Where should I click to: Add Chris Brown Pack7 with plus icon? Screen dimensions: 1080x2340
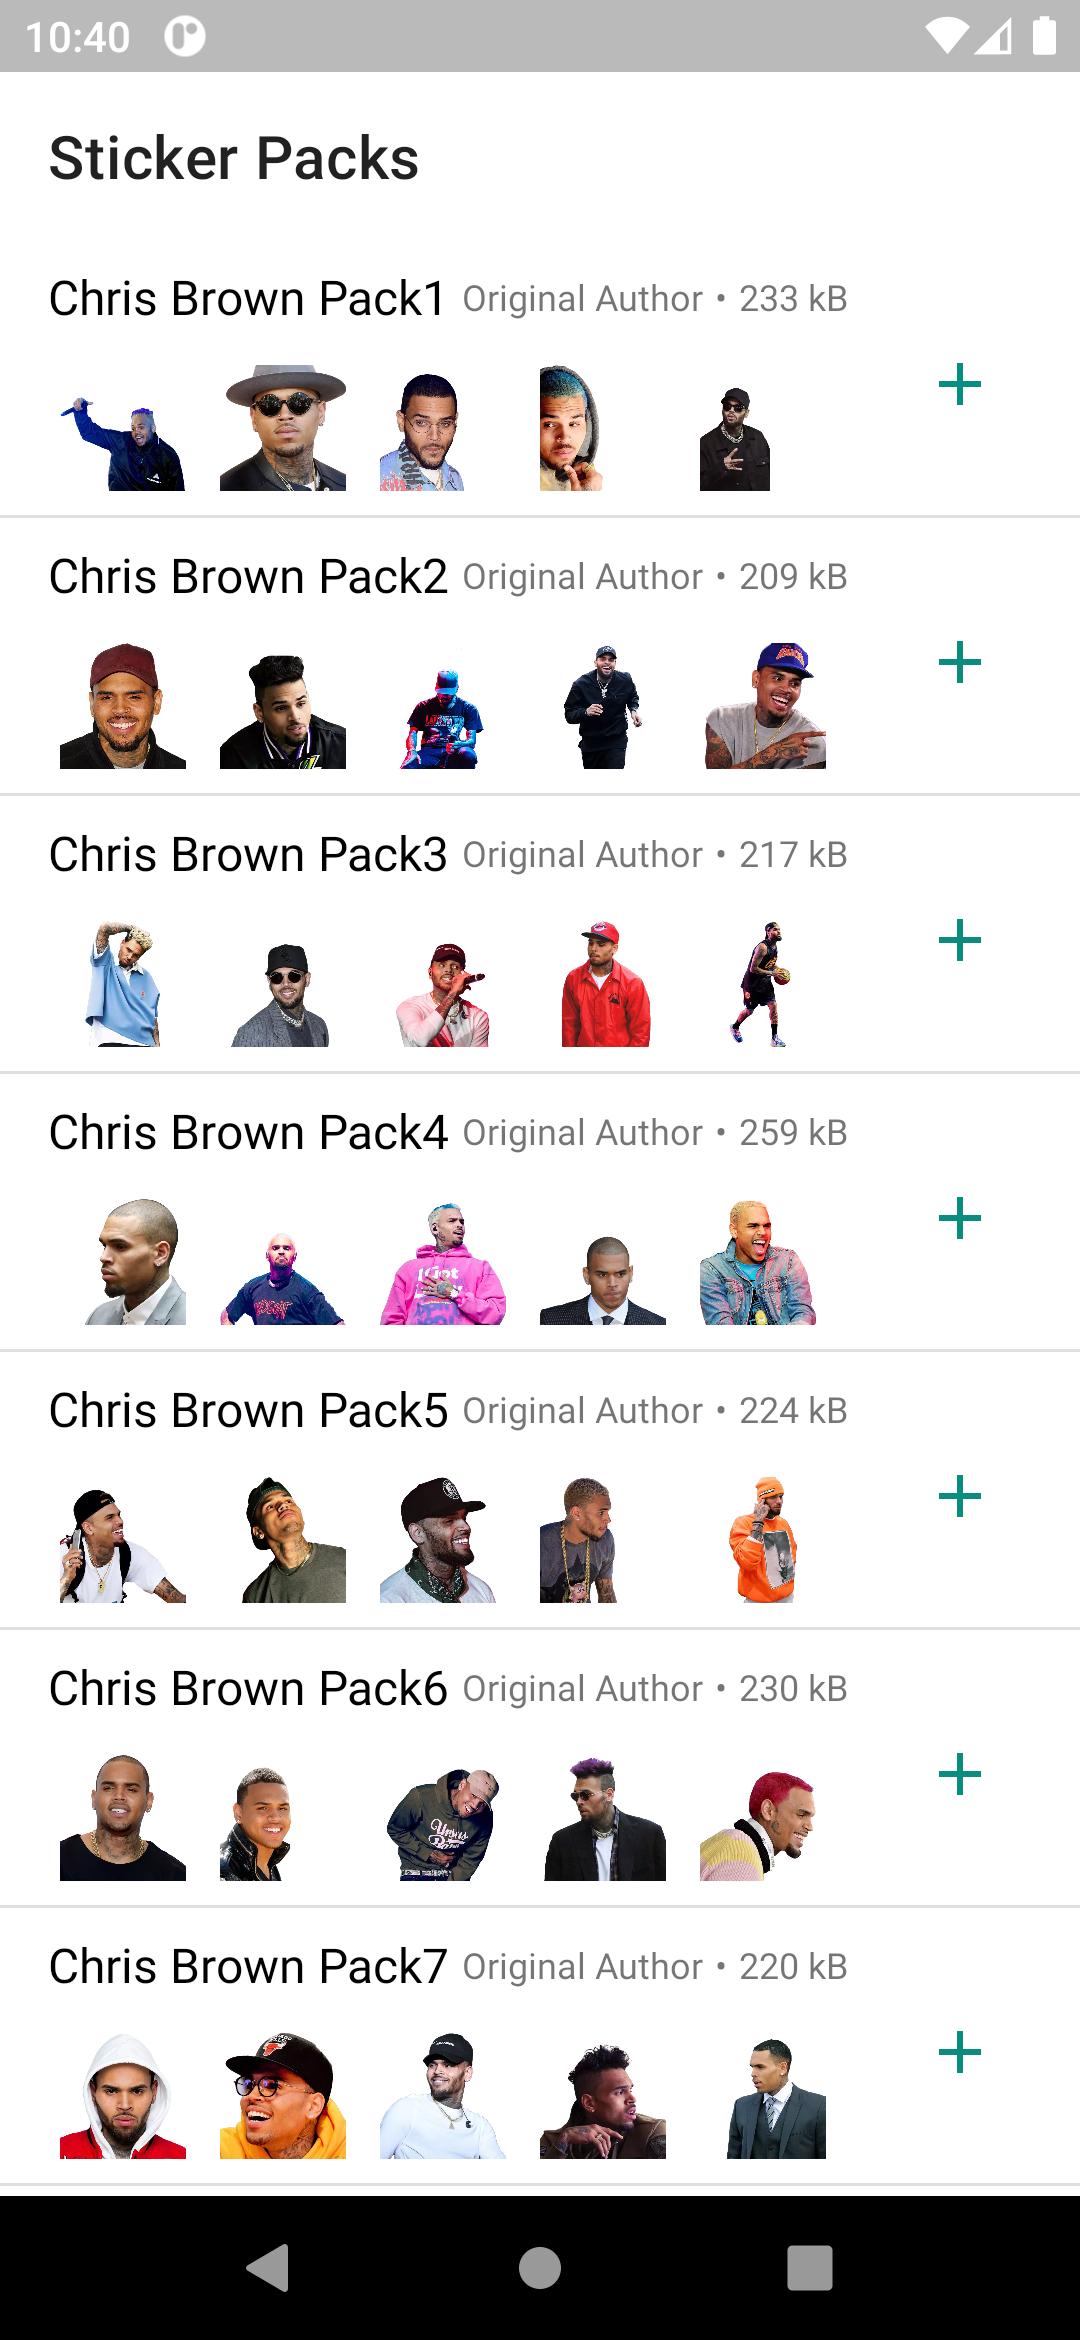click(x=959, y=2052)
